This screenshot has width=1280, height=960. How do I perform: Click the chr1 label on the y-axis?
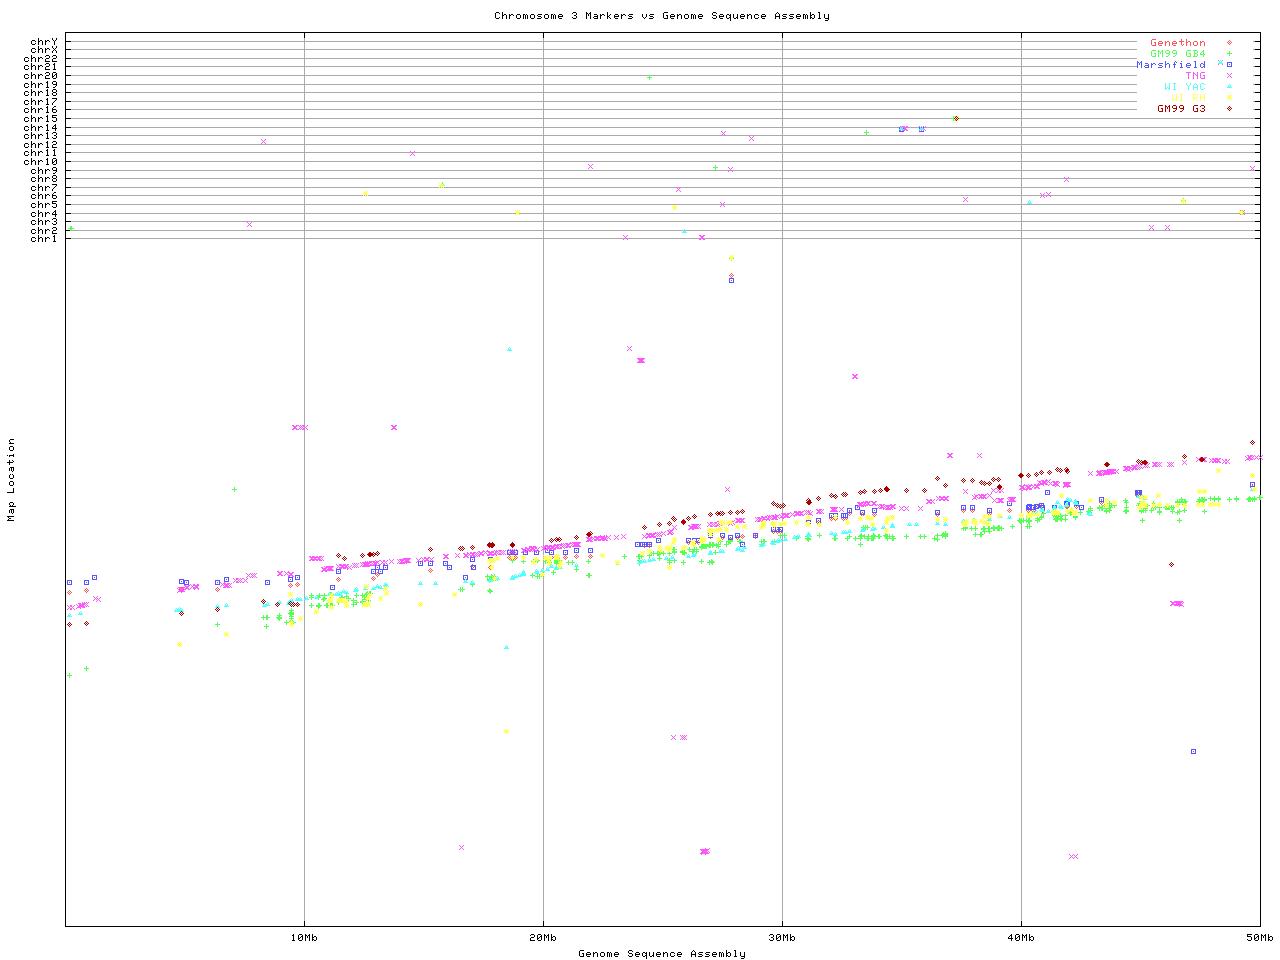pyautogui.click(x=44, y=238)
